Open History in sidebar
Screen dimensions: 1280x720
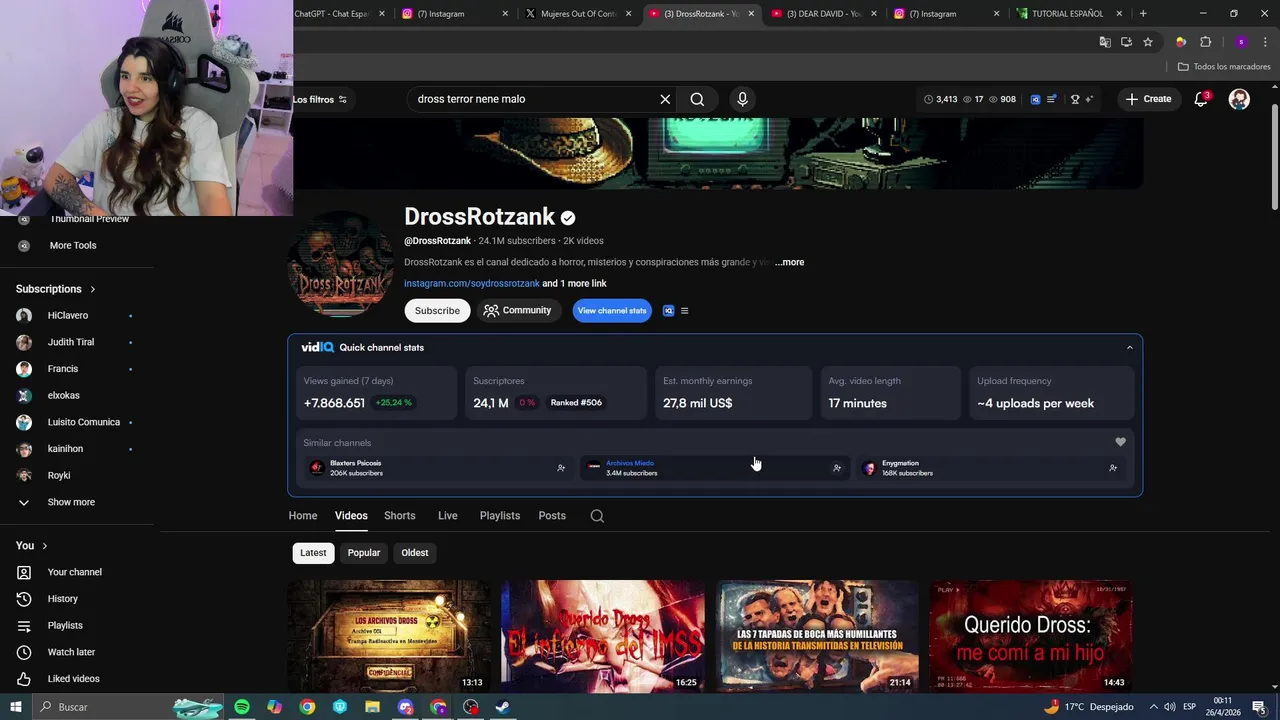[x=62, y=599]
